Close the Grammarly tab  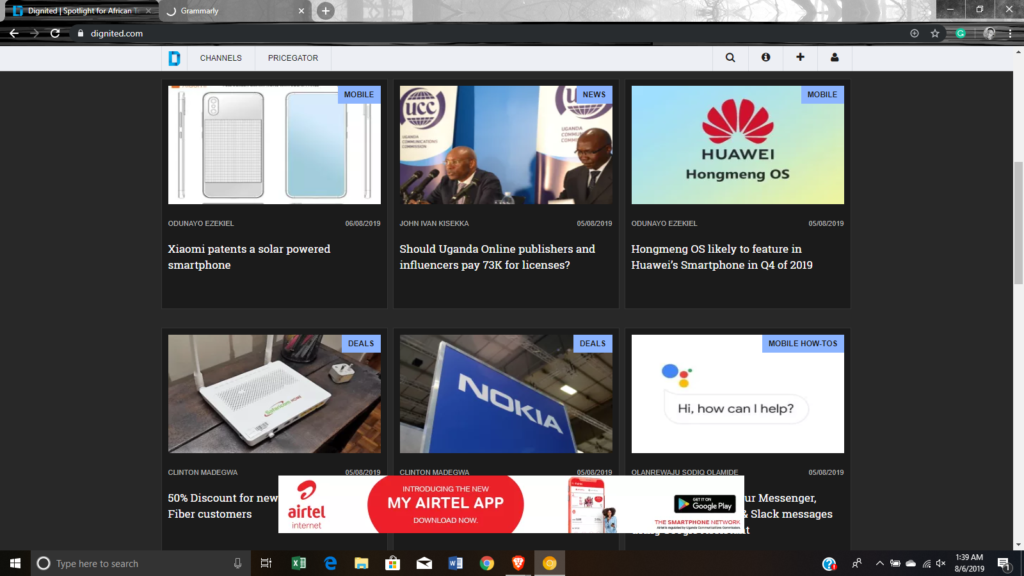point(301,11)
